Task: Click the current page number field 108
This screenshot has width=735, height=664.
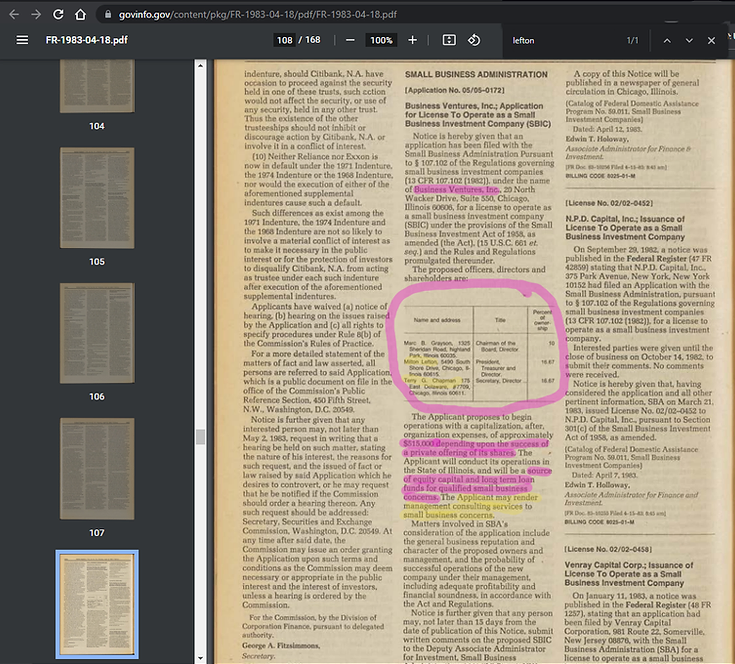Action: click(285, 40)
